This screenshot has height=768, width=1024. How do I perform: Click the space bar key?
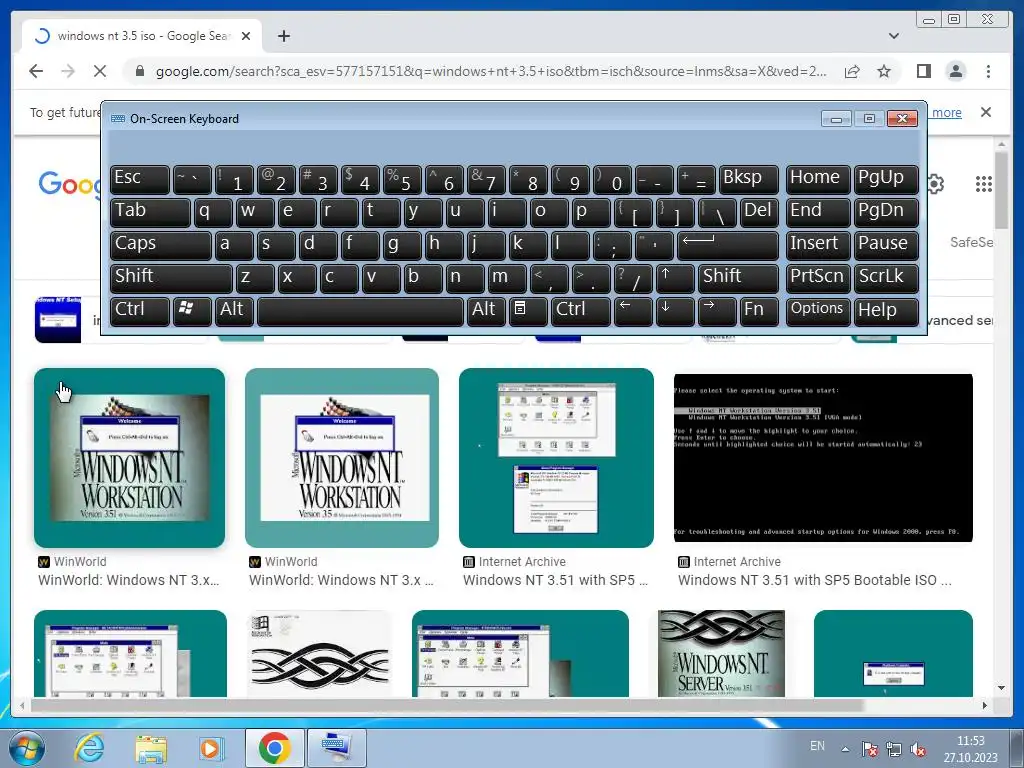coord(360,311)
